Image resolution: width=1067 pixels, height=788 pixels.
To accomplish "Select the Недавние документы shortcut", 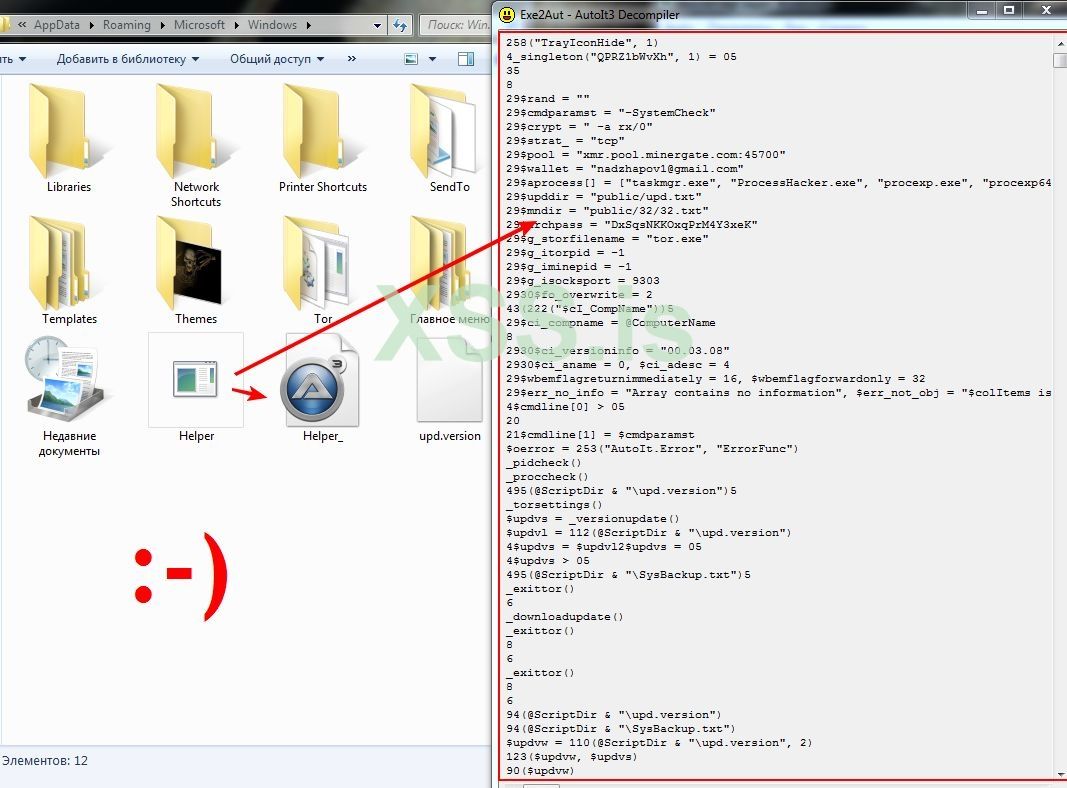I will [x=69, y=397].
